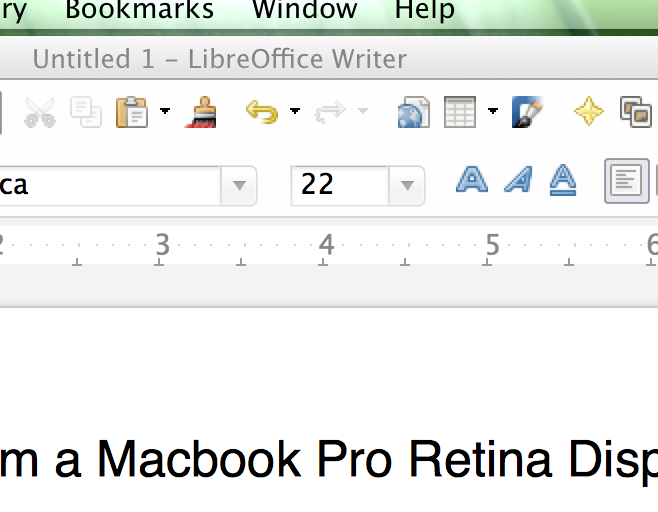This screenshot has width=658, height=512.
Task: Click inside the font name field
Action: pos(110,185)
